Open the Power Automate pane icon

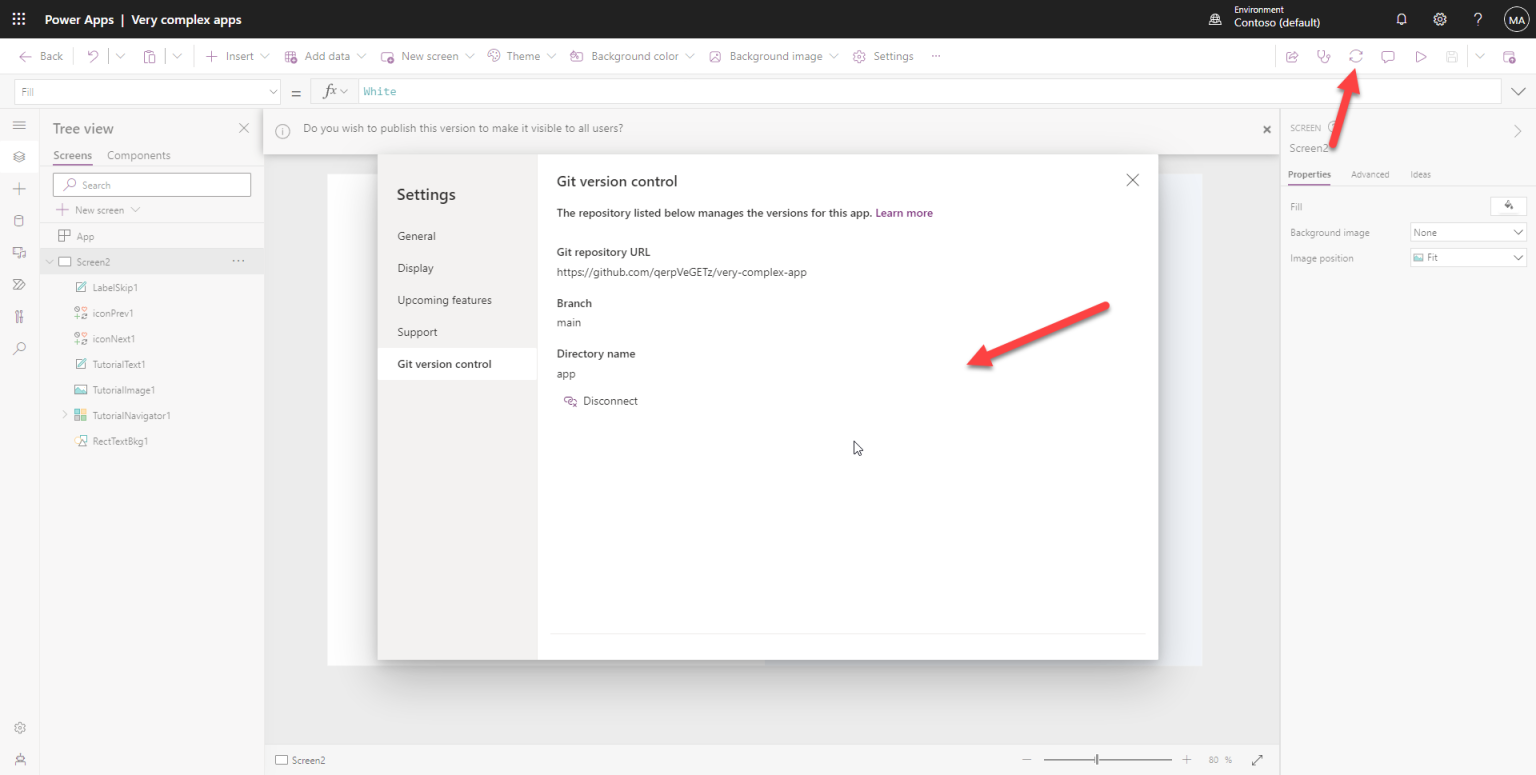(x=19, y=285)
